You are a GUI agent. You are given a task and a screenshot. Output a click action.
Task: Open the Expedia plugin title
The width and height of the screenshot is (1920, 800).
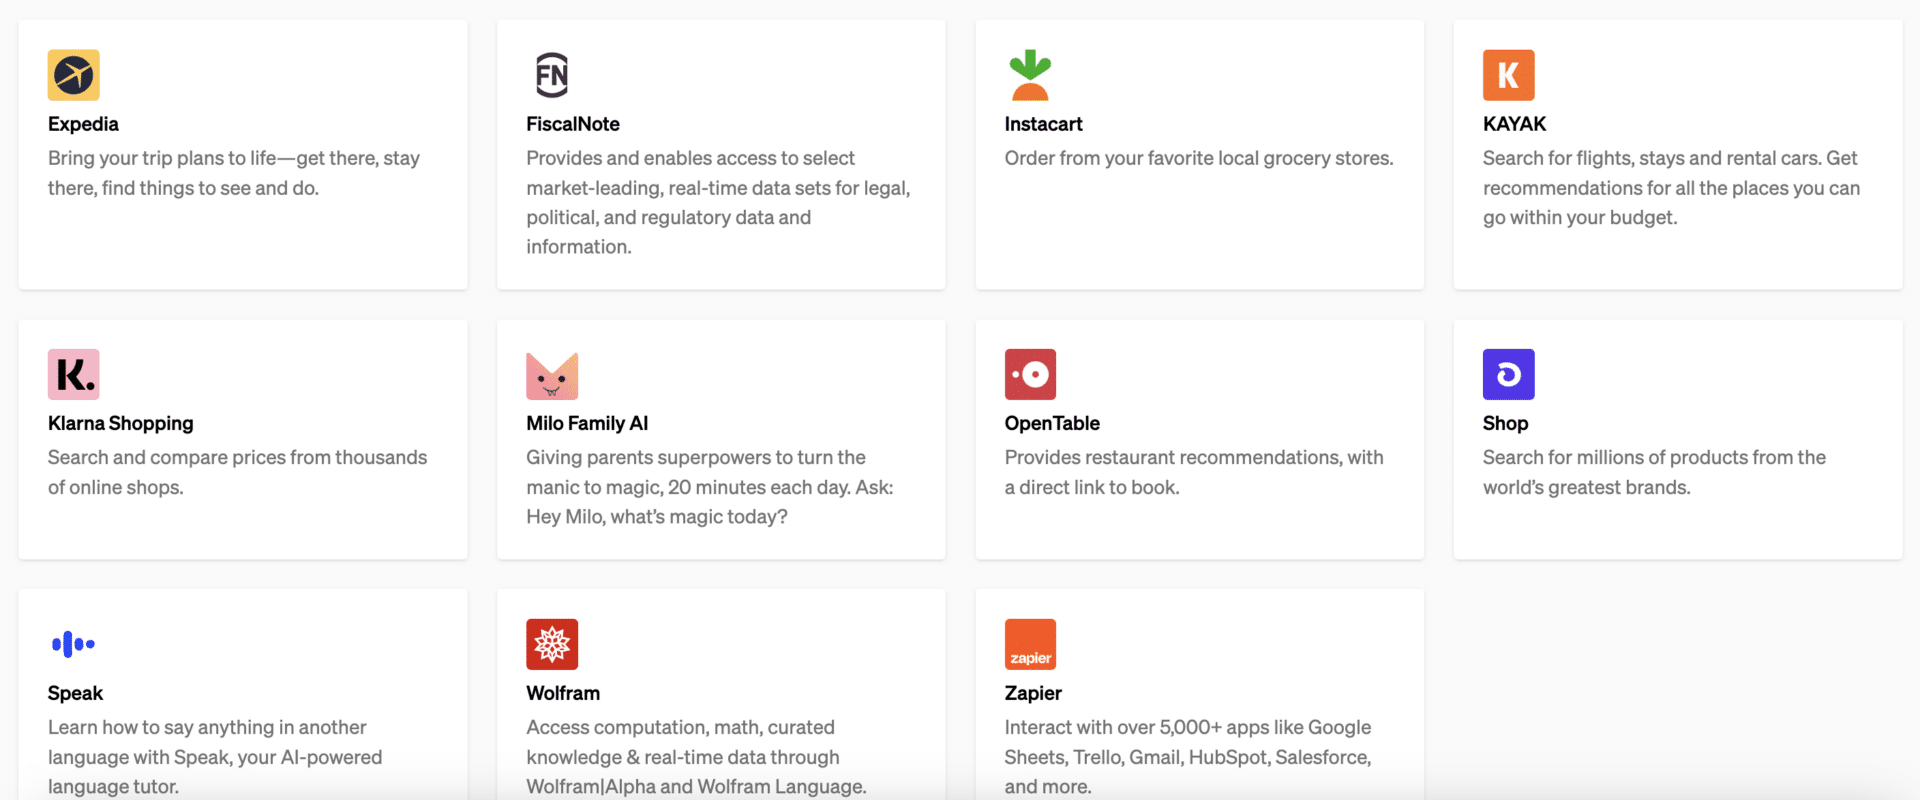pyautogui.click(x=83, y=124)
